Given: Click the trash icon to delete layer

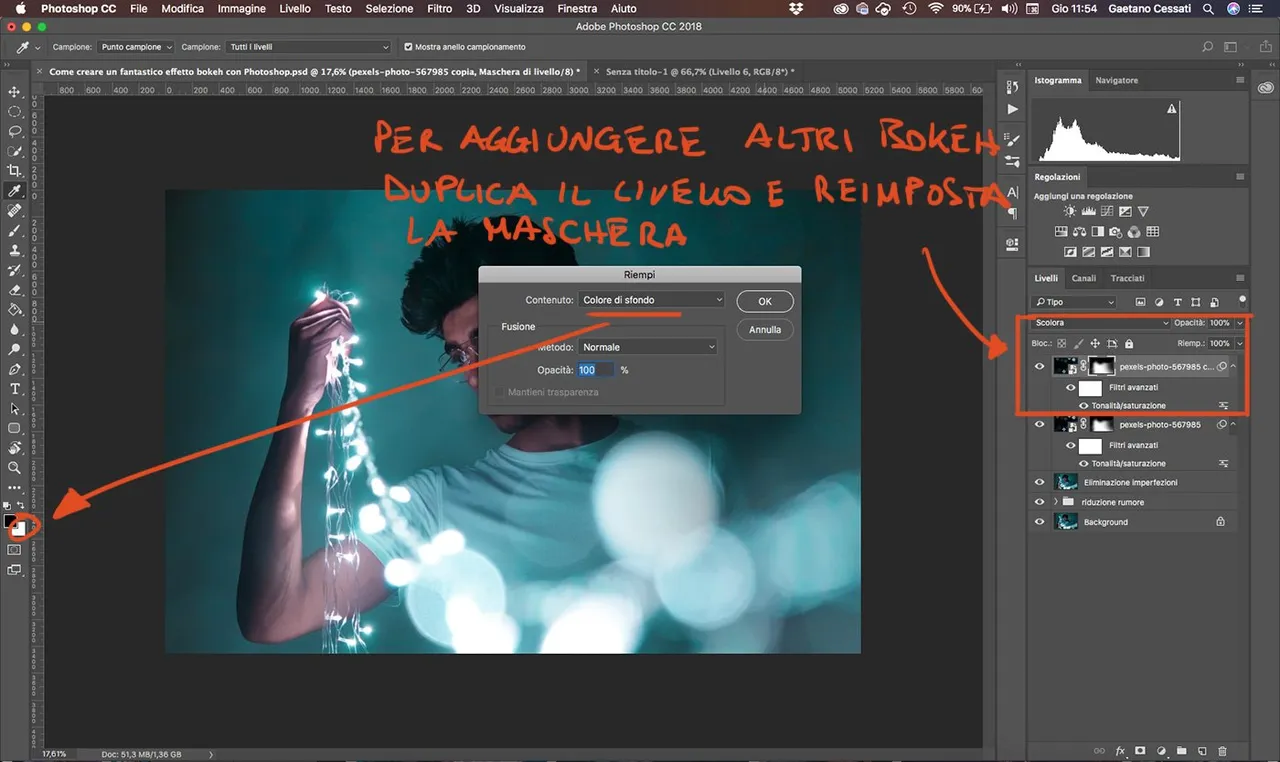Looking at the screenshot, I should pos(1222,750).
